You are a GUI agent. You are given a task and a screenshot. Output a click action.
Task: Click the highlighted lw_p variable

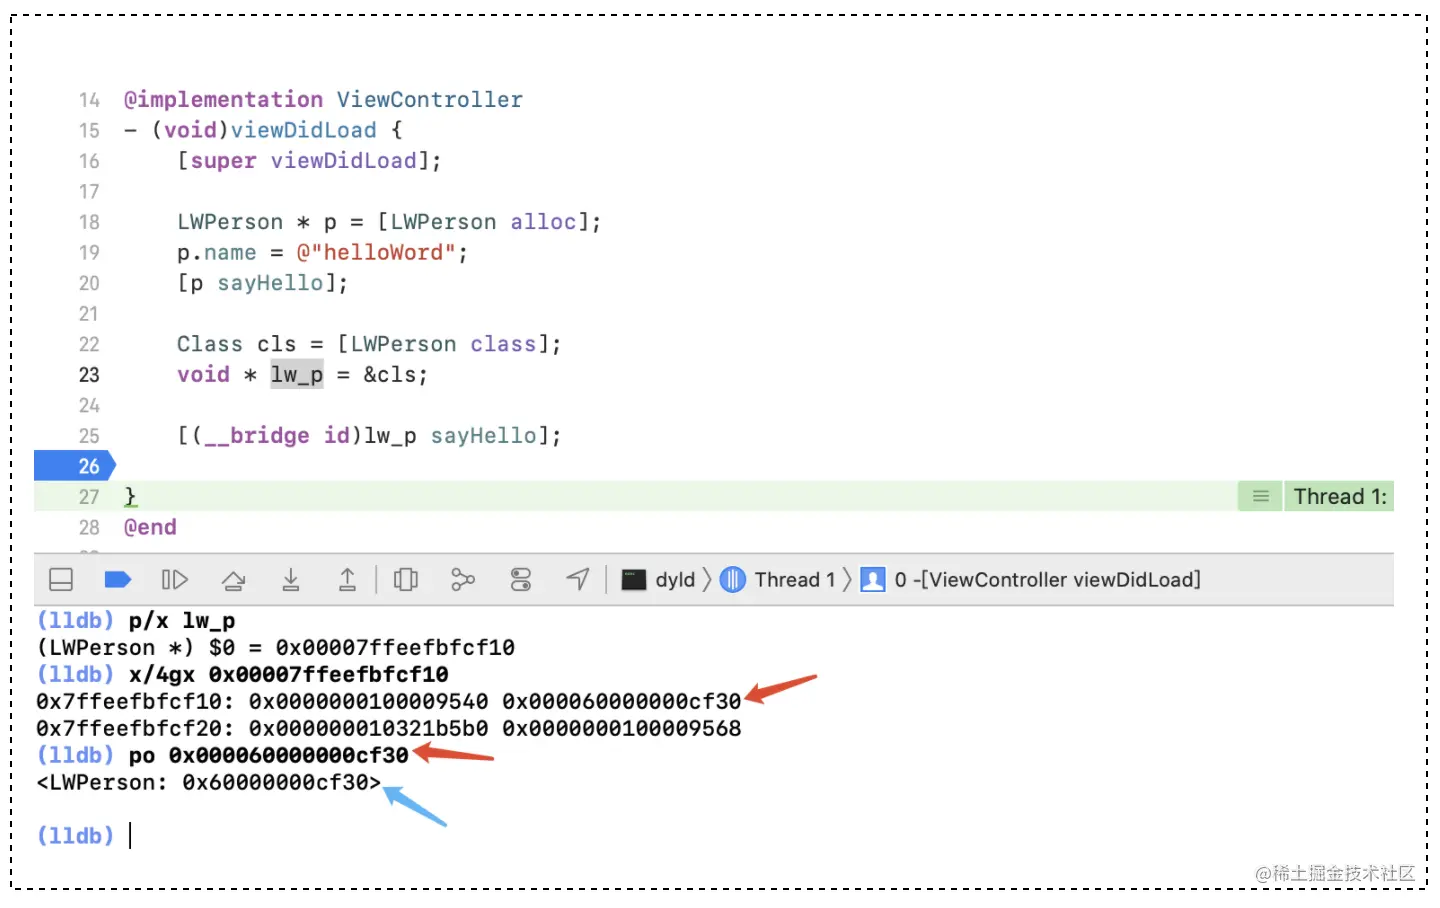click(297, 375)
